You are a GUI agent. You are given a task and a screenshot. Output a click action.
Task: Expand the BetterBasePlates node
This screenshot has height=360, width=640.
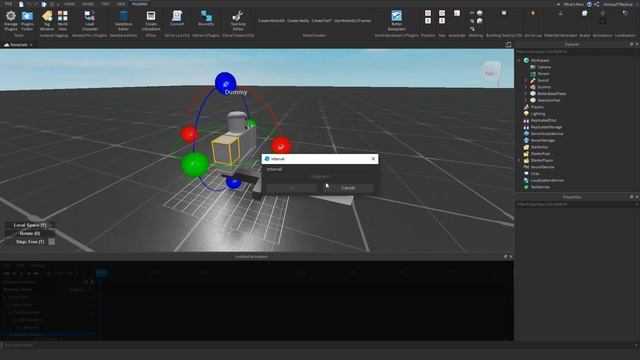tap(526, 93)
